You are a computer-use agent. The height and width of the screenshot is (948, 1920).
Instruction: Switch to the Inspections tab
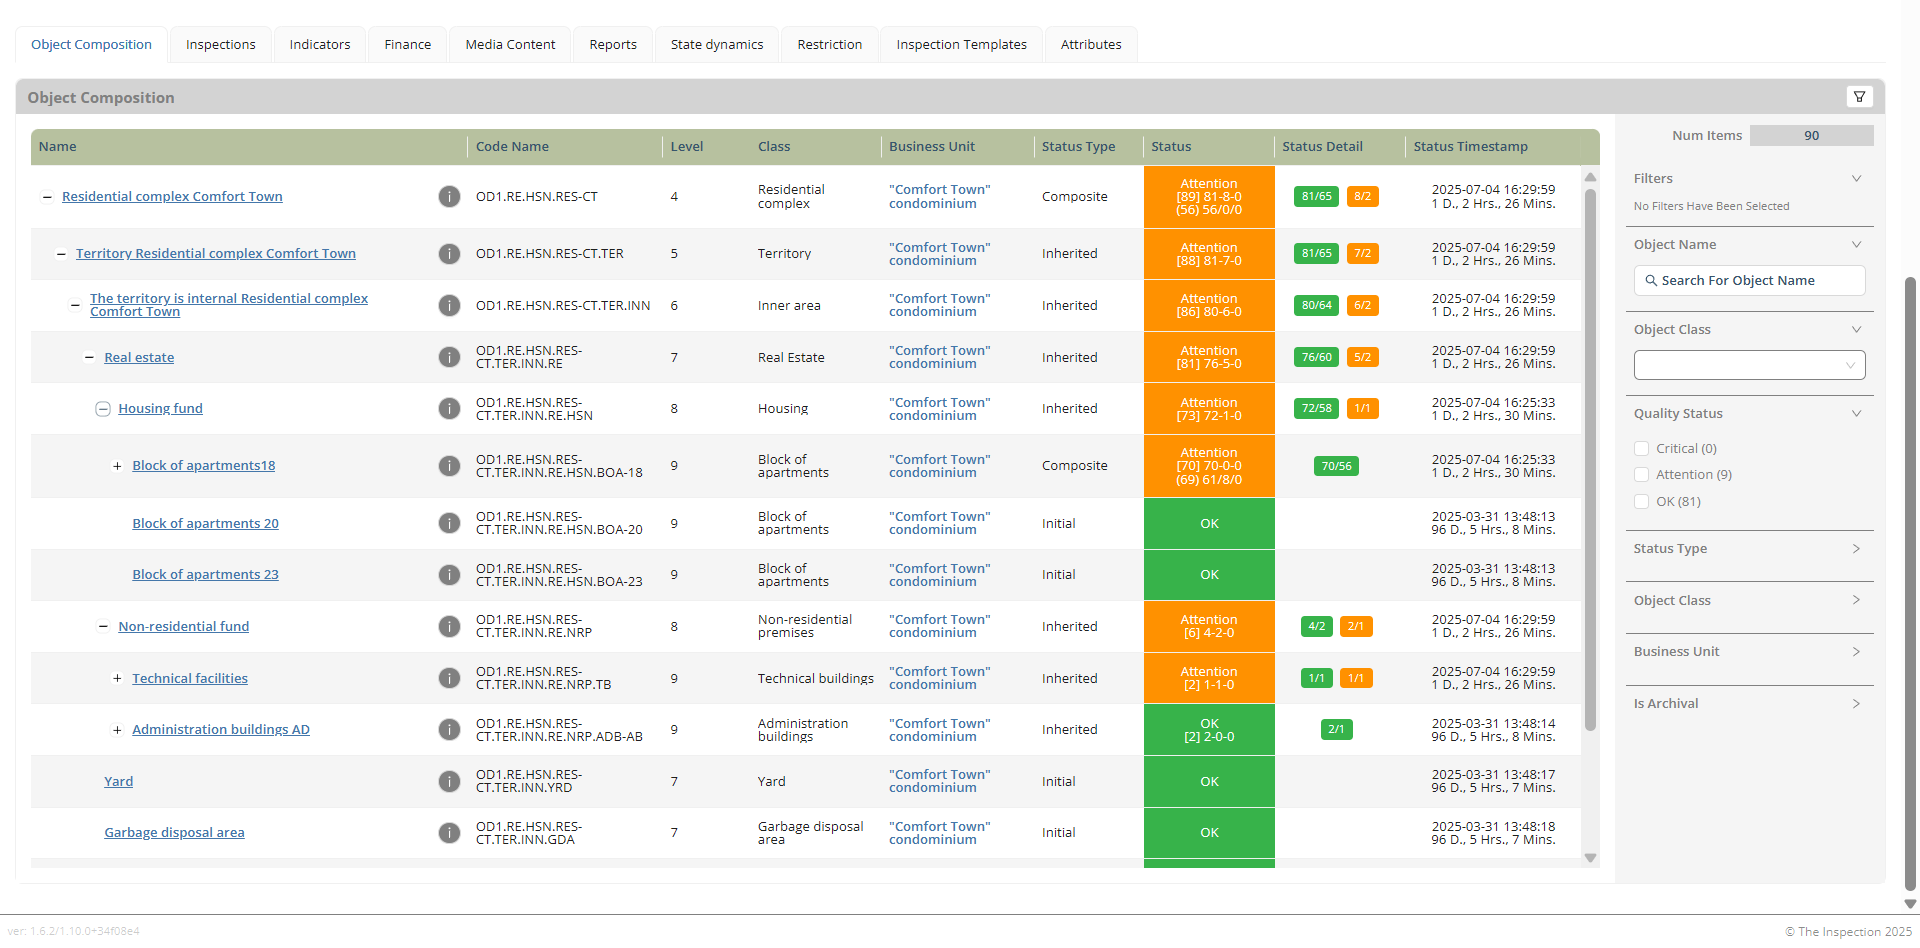coord(220,45)
